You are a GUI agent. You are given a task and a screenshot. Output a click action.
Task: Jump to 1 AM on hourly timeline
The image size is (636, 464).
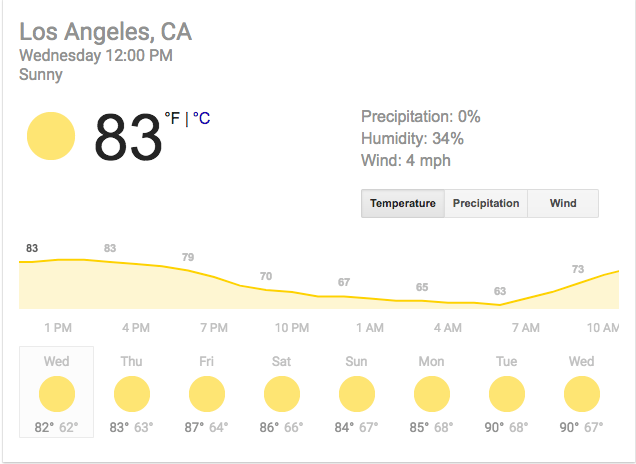pos(370,328)
